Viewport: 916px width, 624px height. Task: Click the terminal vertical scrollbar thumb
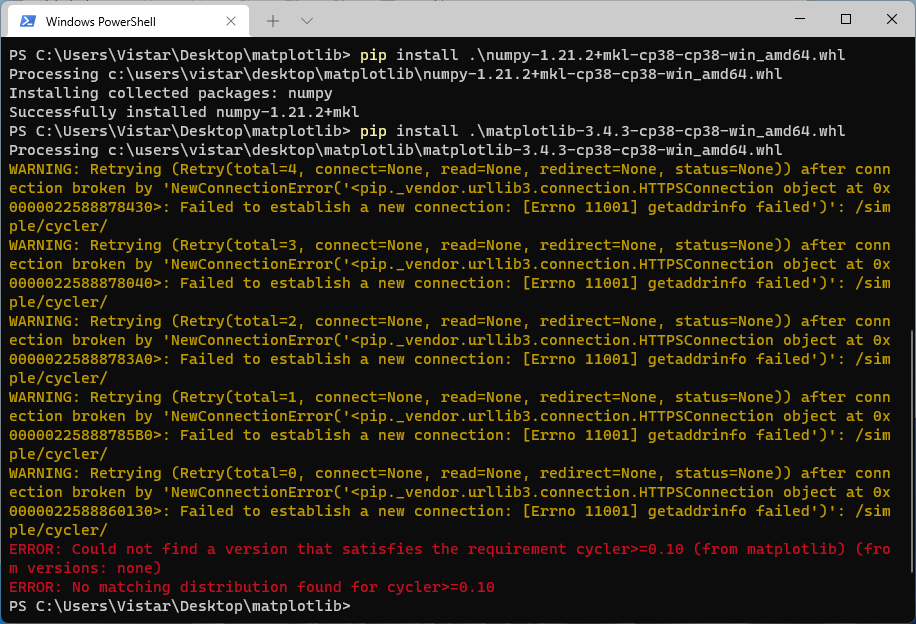(912, 451)
